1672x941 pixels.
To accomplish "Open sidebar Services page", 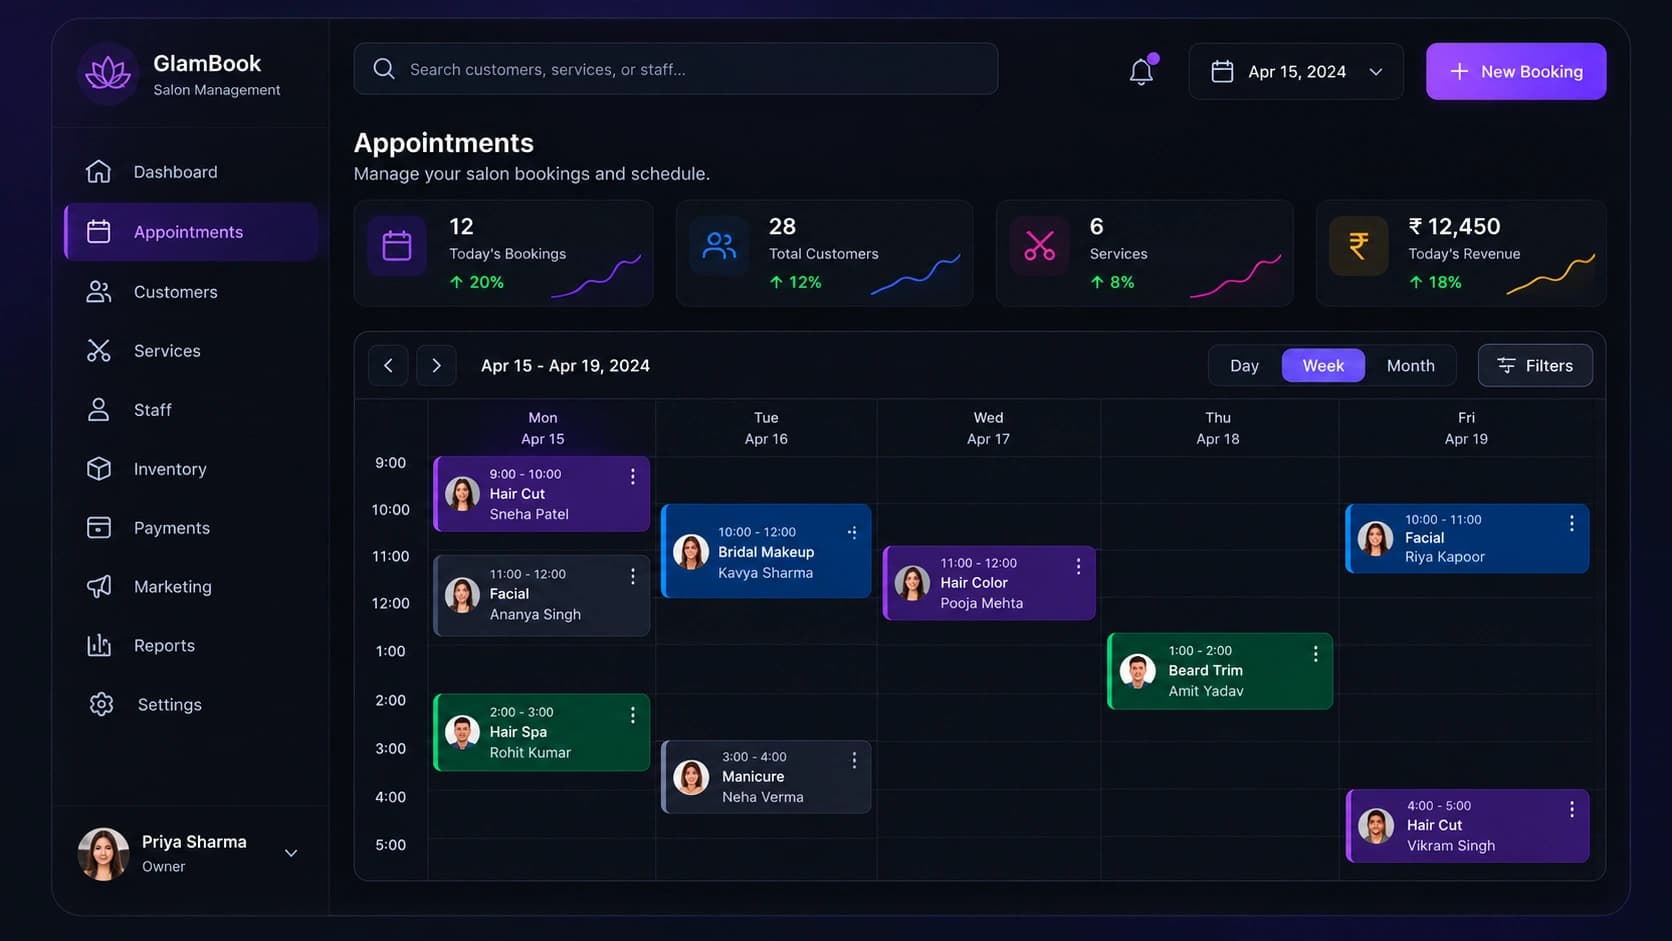I will click(191, 351).
